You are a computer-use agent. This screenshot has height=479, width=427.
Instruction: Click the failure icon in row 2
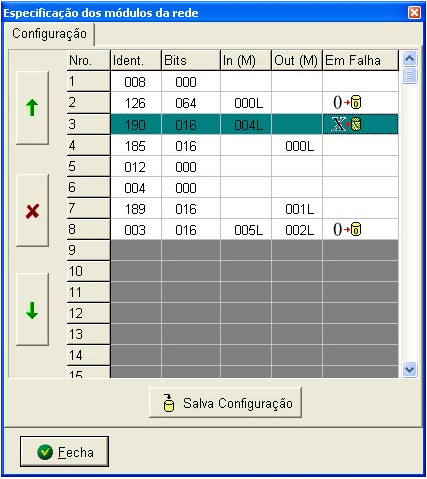point(347,102)
